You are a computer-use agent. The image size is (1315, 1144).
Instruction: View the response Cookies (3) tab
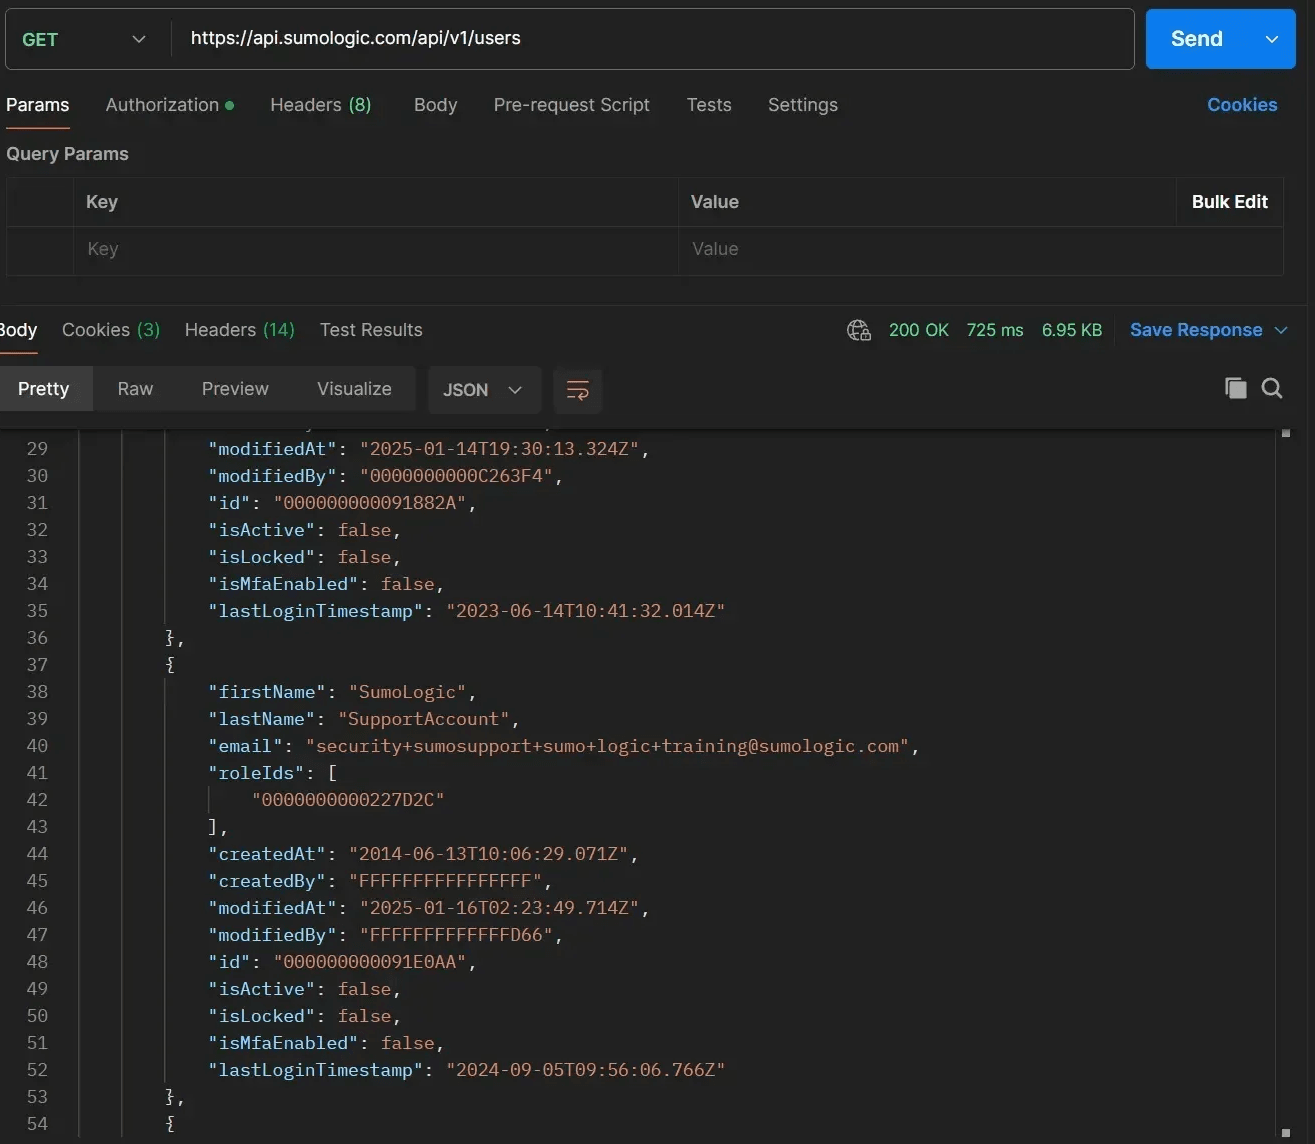tap(110, 330)
